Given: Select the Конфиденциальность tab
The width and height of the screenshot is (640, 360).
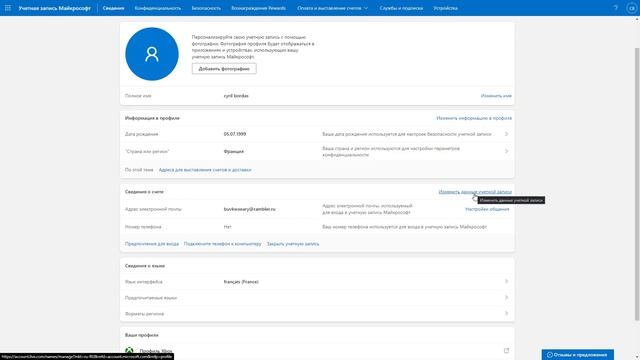Looking at the screenshot, I should click(x=158, y=8).
